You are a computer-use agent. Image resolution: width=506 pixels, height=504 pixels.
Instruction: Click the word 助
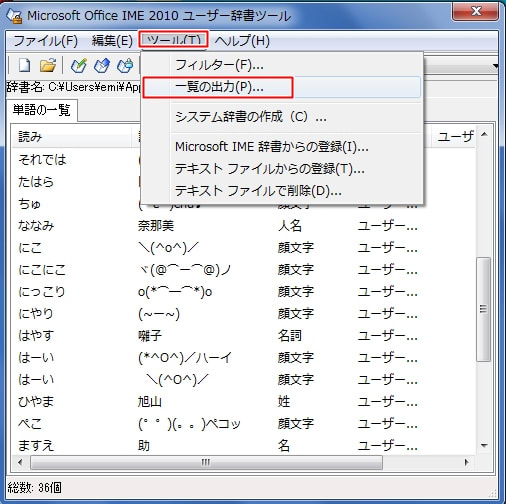(x=144, y=446)
